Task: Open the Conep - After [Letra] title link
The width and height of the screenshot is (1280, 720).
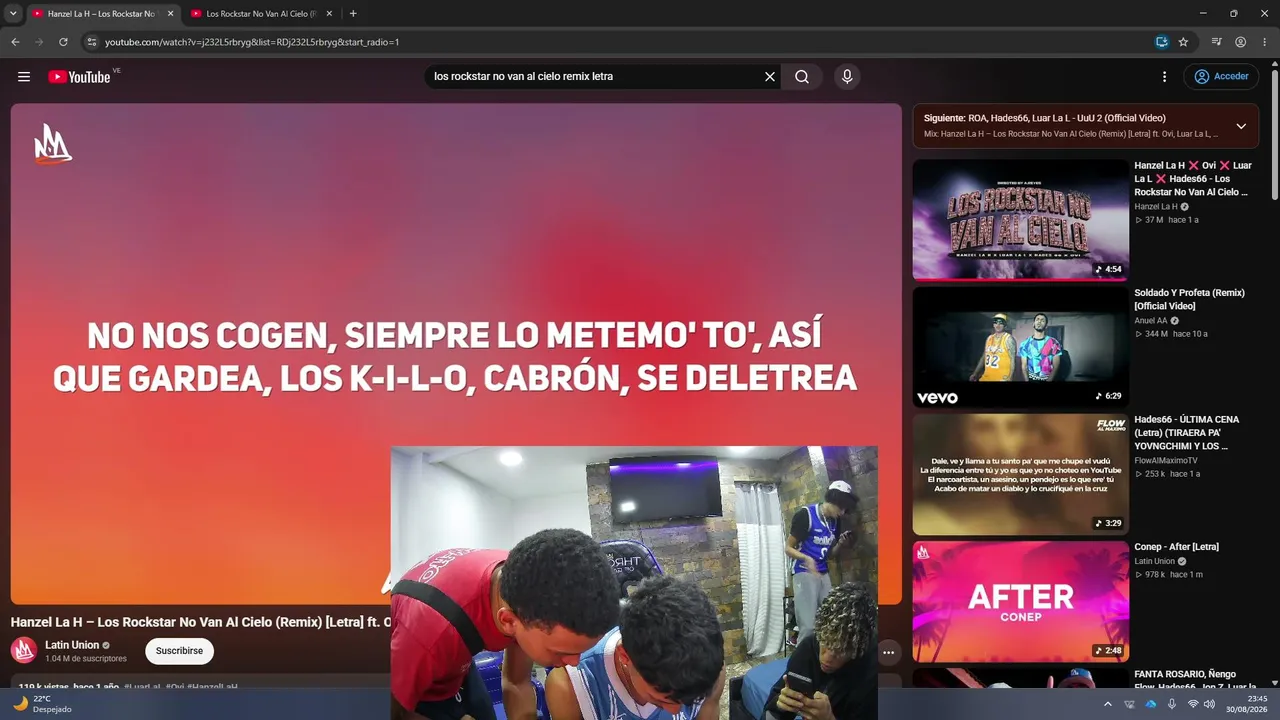Action: click(1176, 547)
